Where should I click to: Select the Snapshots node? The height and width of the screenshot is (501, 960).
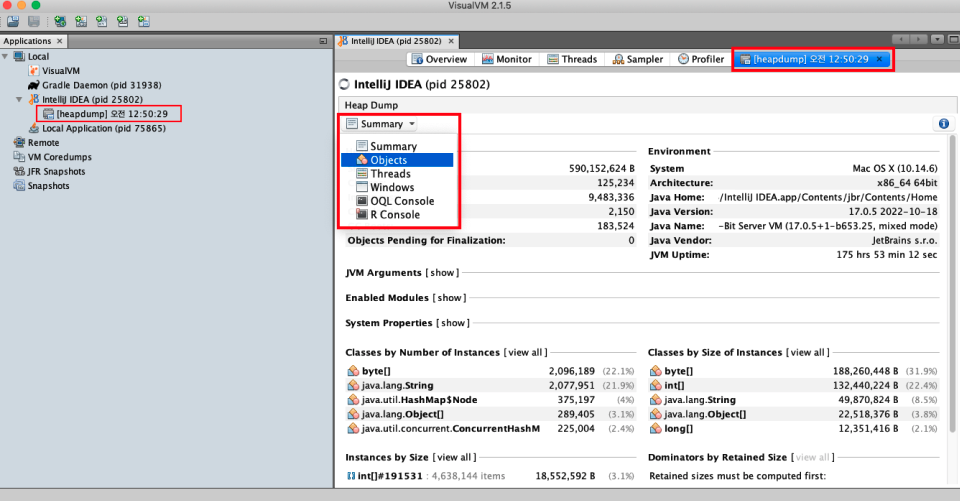click(x=42, y=186)
